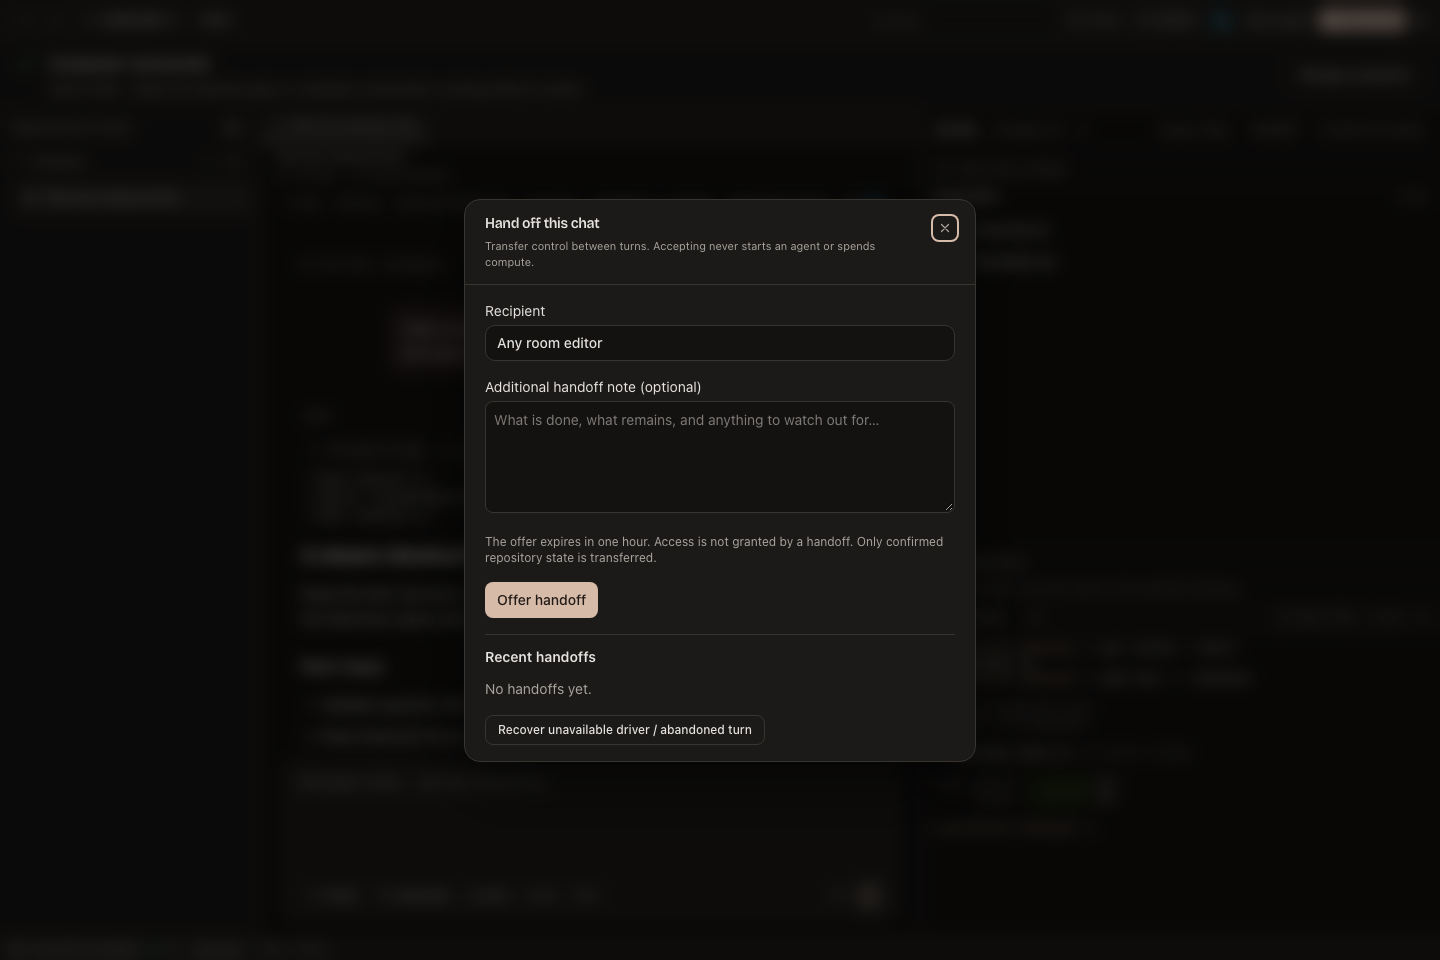This screenshot has height=960, width=1440.
Task: Click the offer expires in one hour notice
Action: (x=714, y=550)
